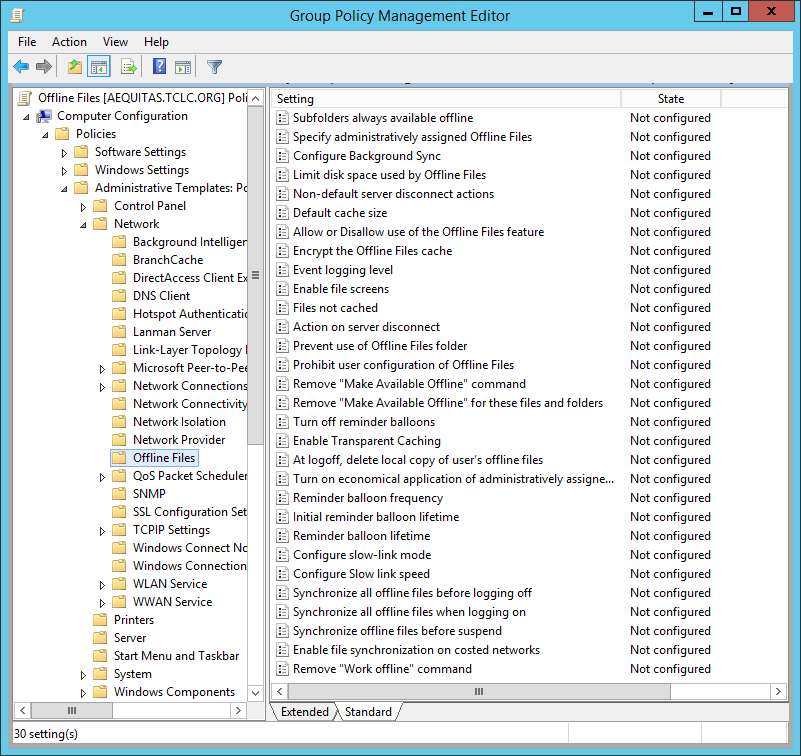Expand the WLAN Service tree node

pyautogui.click(x=103, y=583)
